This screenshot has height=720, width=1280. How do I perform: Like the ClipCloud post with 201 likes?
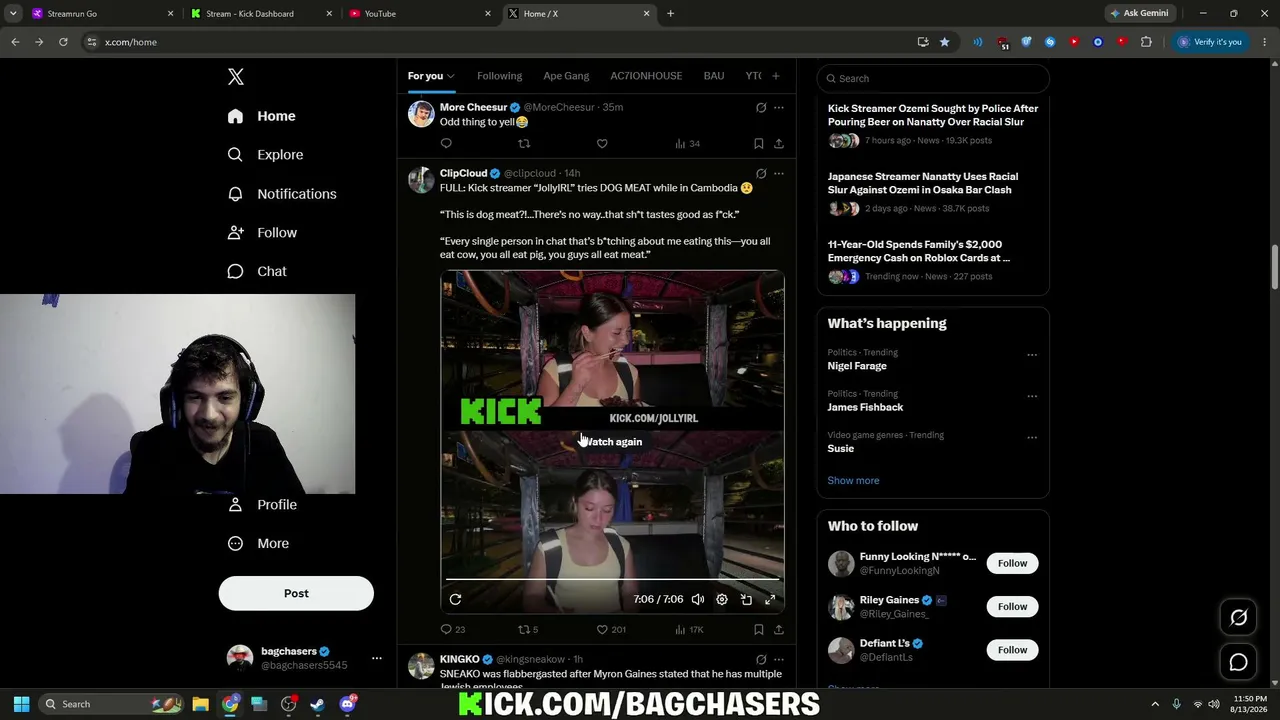(611, 630)
